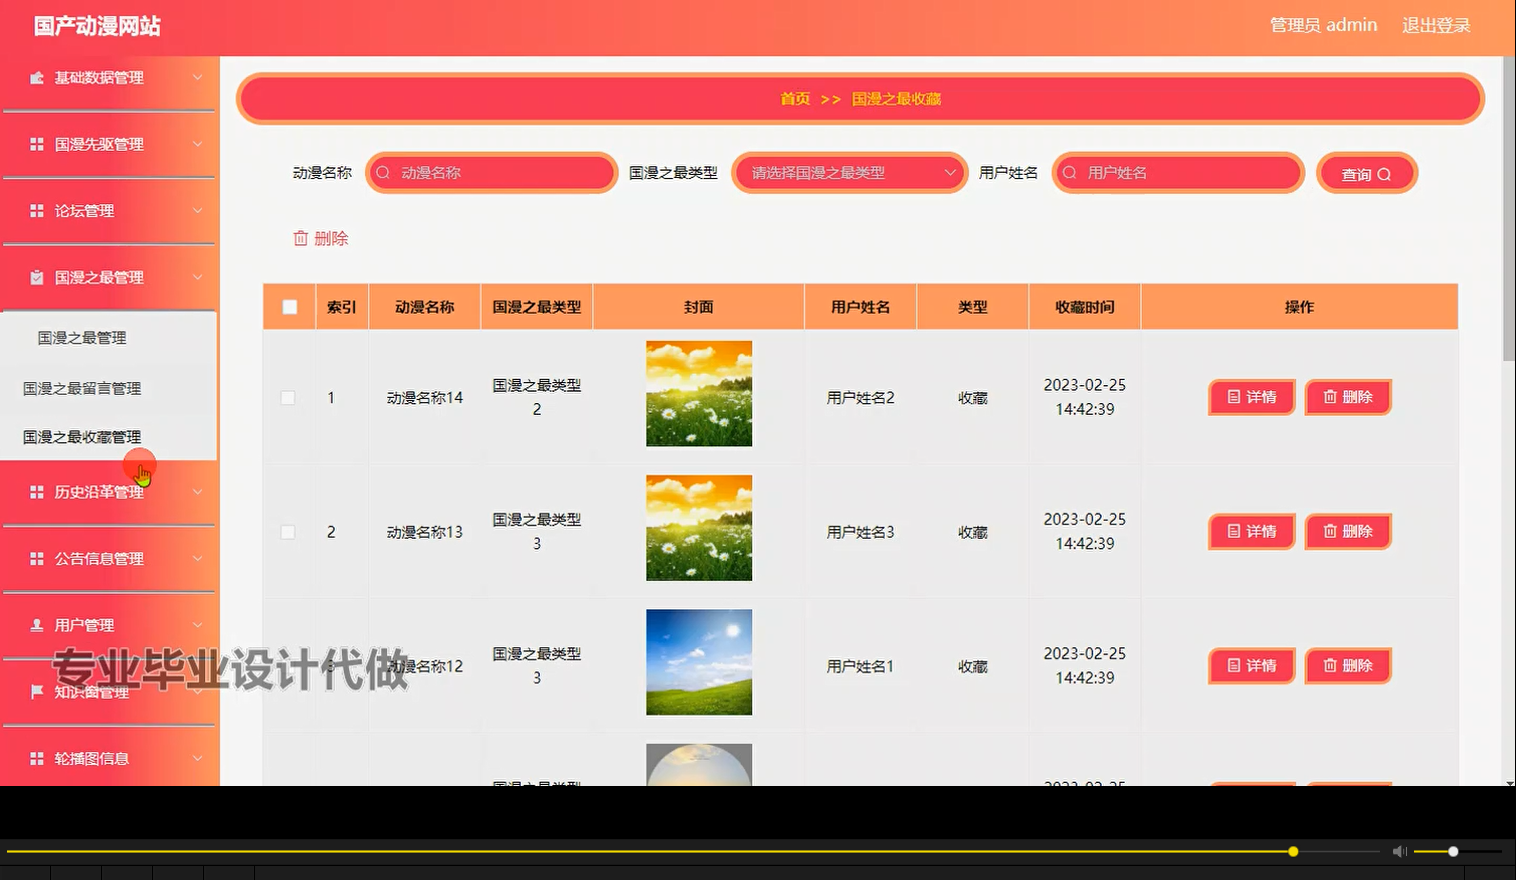Click the search icon in 动漫名称 field
Image resolution: width=1516 pixels, height=880 pixels.
[383, 173]
